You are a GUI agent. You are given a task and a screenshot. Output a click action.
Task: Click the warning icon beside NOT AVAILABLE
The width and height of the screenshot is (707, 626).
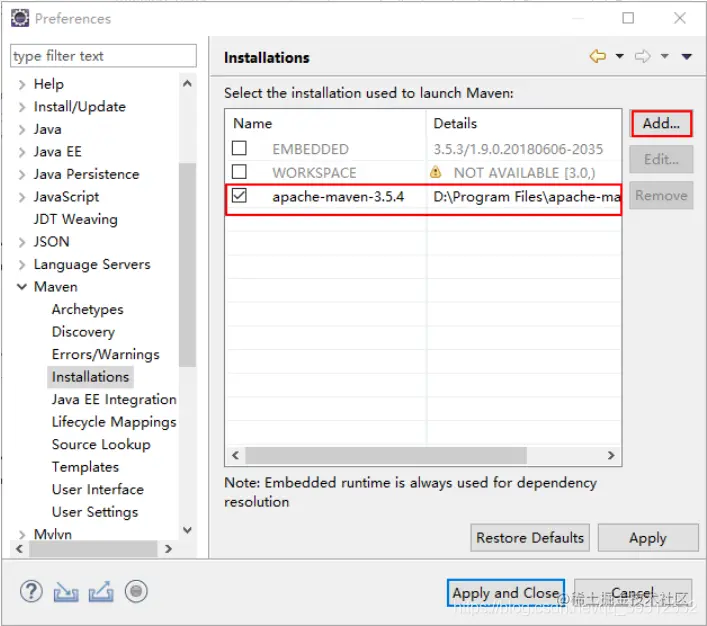[436, 172]
